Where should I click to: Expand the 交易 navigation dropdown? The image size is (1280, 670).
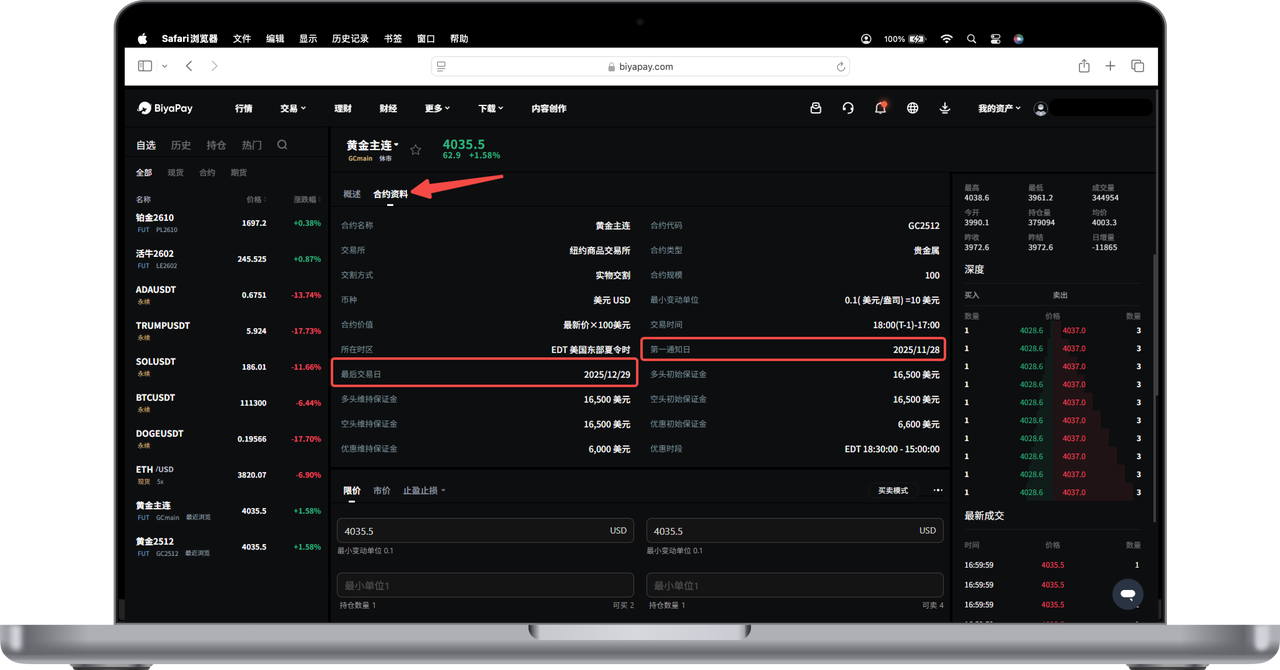click(x=292, y=108)
